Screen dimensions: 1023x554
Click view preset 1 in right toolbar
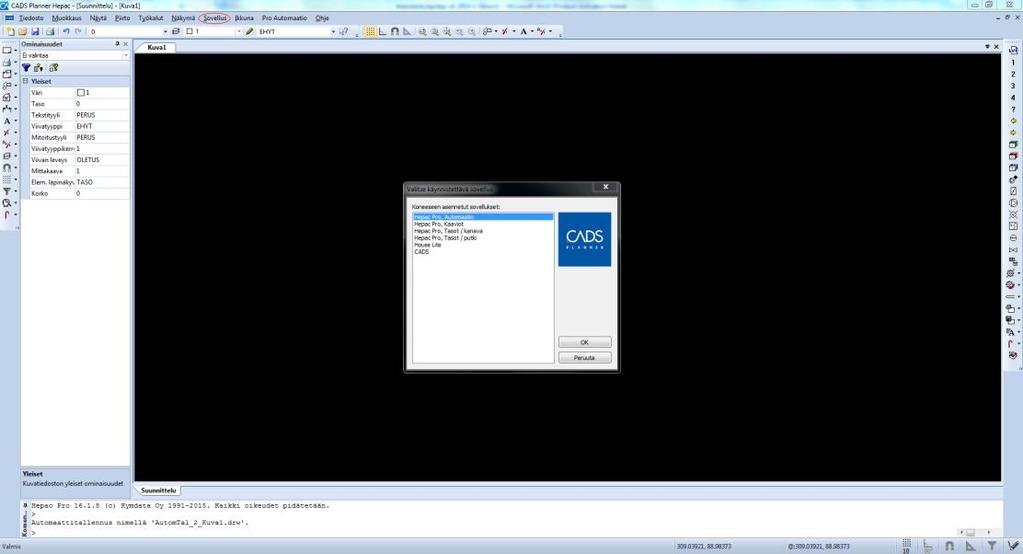tap(1013, 63)
